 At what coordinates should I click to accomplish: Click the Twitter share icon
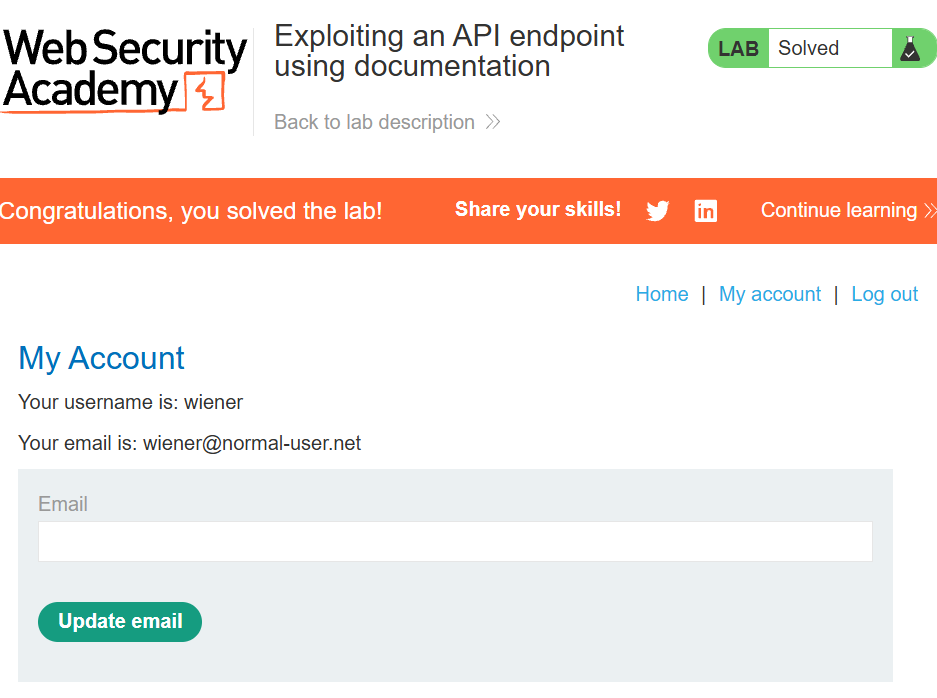tap(657, 211)
